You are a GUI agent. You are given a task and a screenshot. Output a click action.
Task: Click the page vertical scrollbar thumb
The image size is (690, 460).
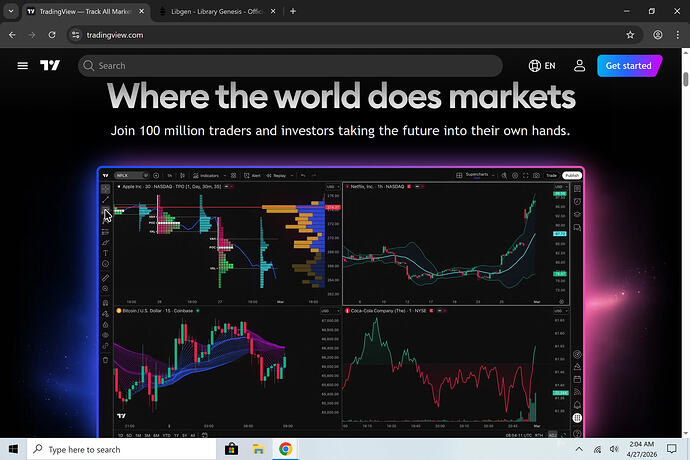686,80
